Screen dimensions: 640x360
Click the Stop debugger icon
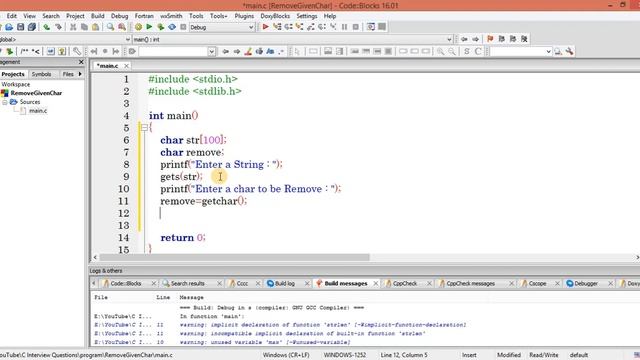pos(356,27)
